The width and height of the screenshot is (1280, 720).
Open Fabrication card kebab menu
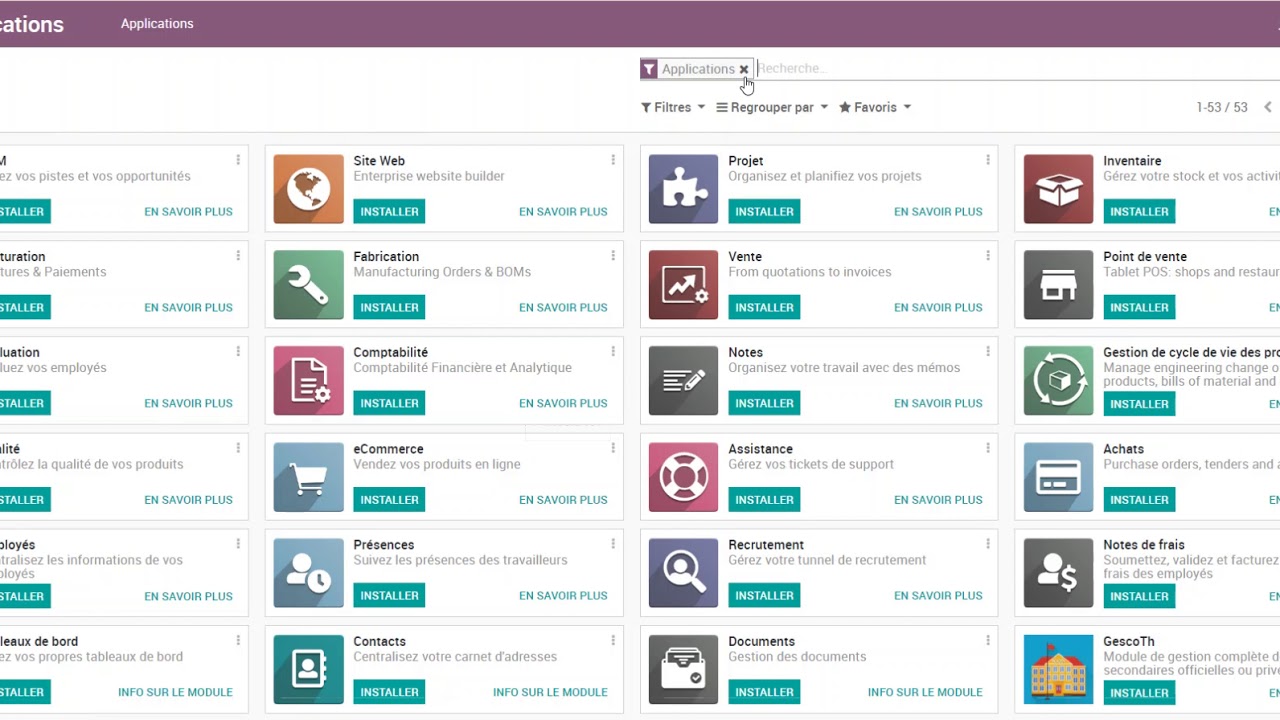pyautogui.click(x=613, y=256)
